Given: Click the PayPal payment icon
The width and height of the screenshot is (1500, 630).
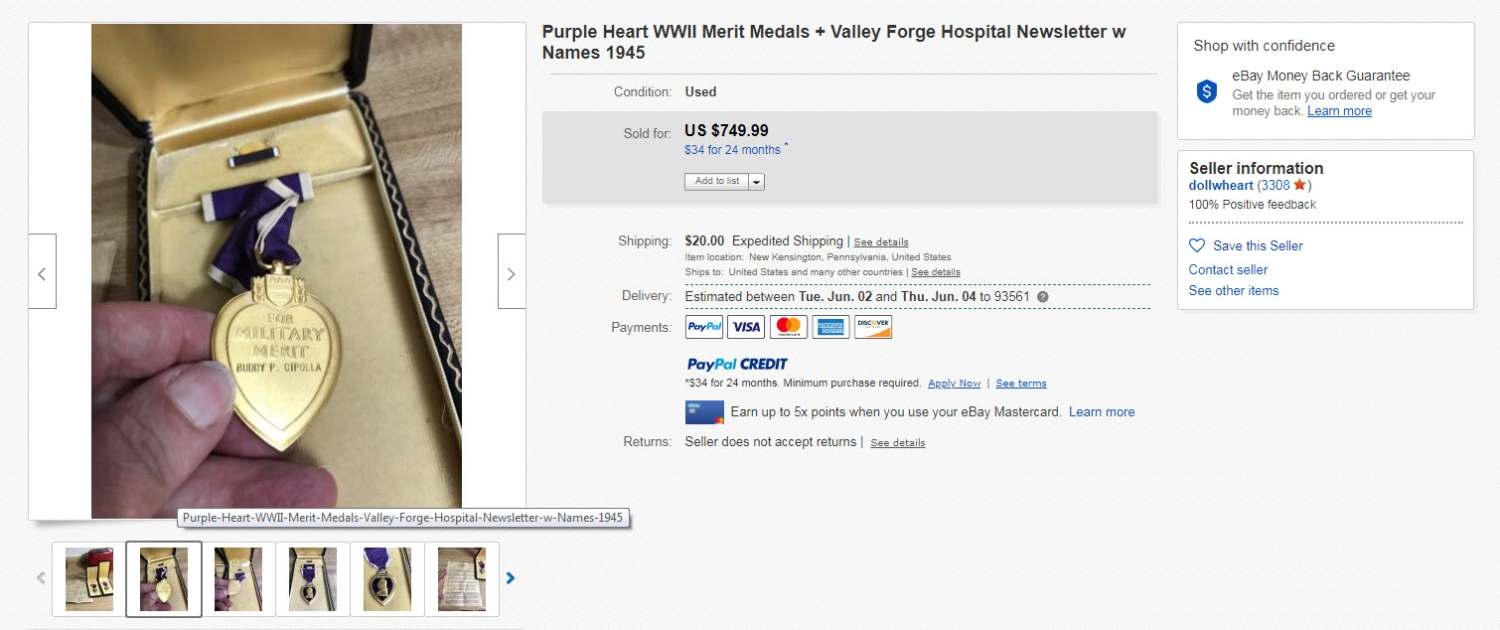Looking at the screenshot, I should point(704,327).
